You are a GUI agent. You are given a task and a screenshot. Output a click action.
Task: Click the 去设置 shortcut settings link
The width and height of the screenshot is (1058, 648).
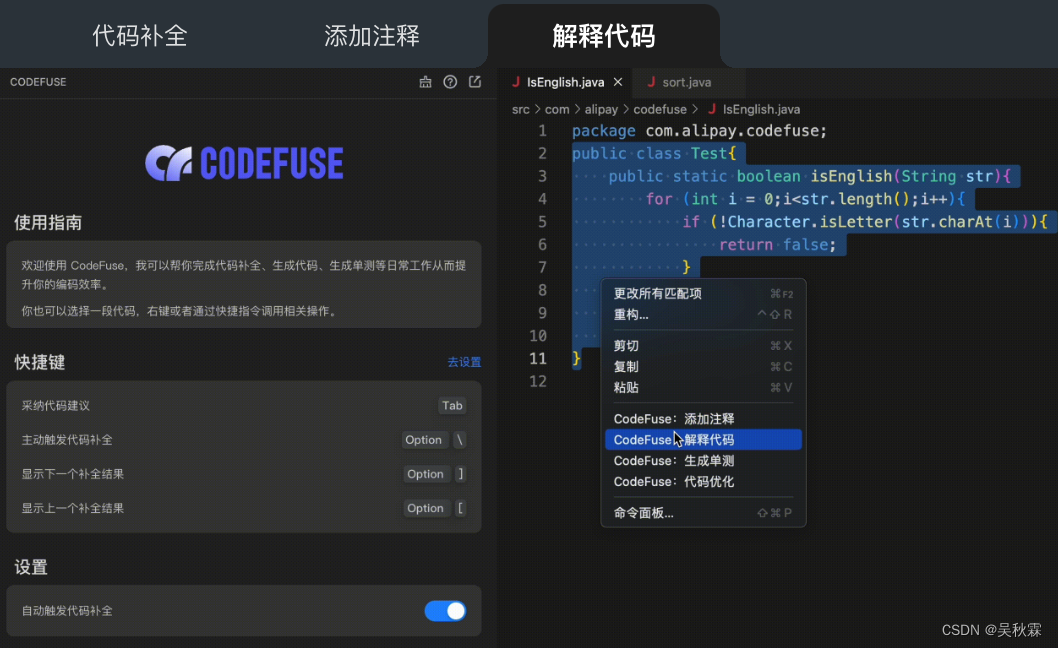coord(464,362)
